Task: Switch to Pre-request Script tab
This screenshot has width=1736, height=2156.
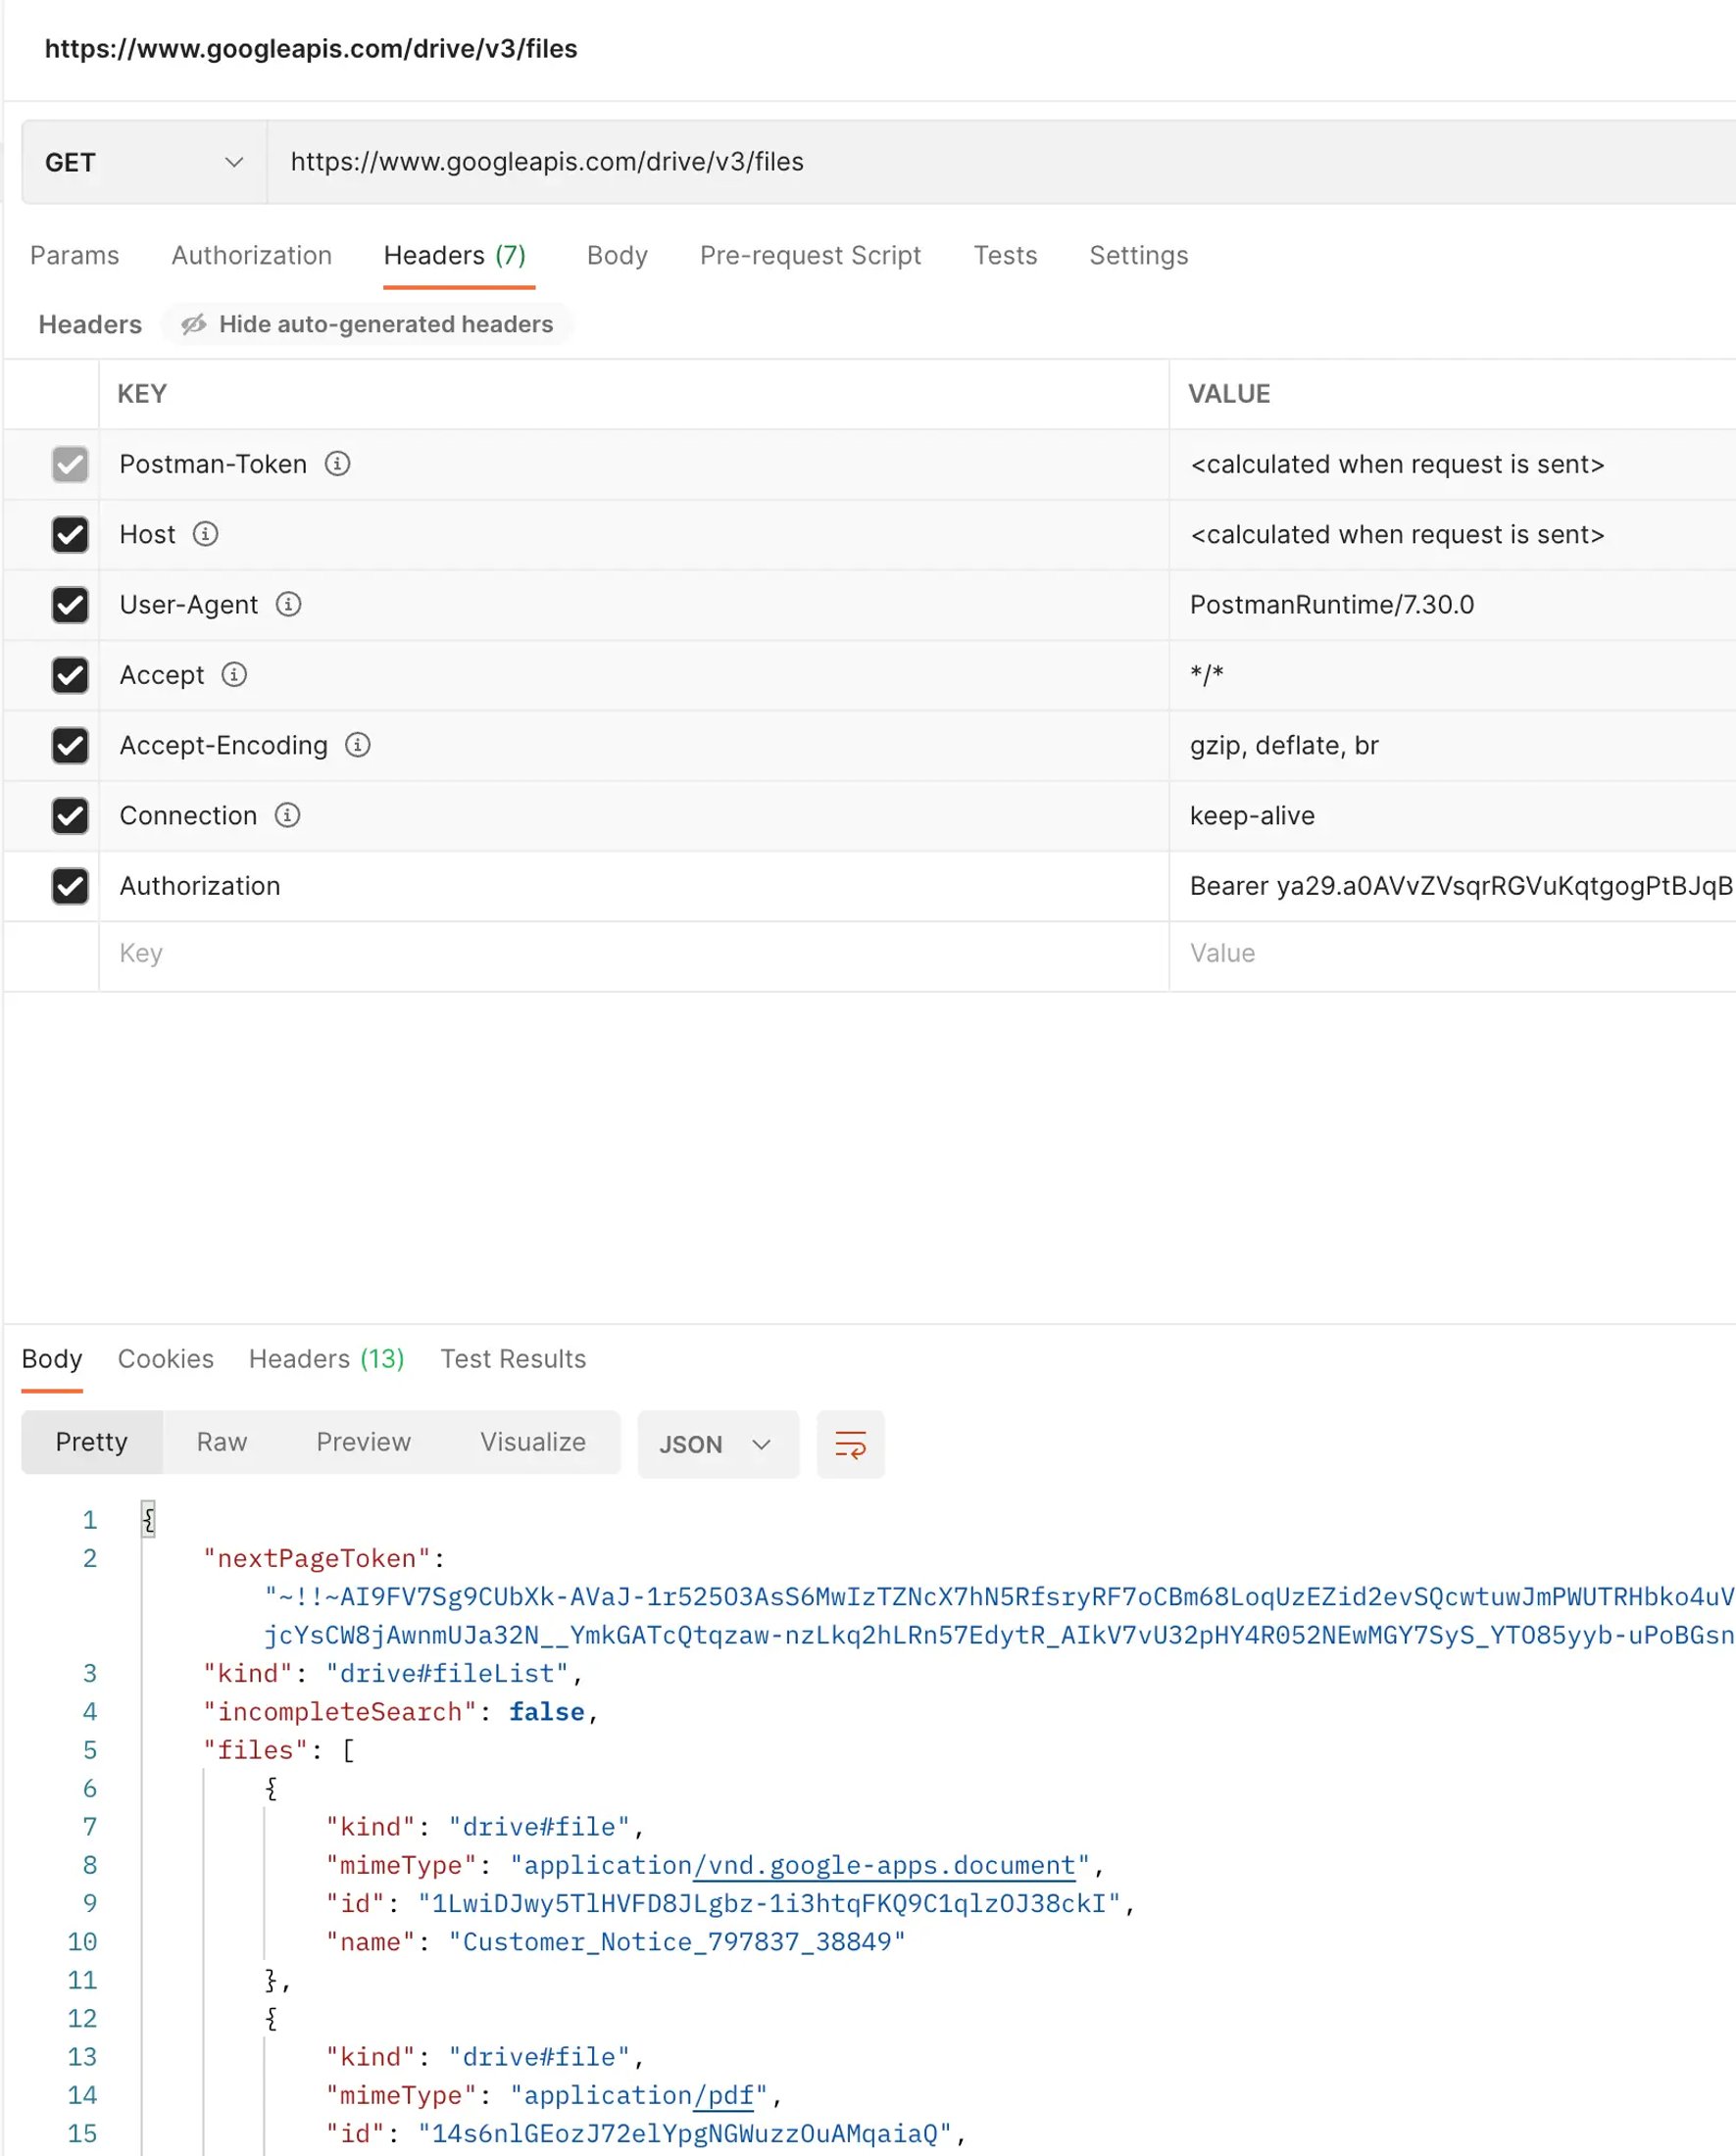Action: click(810, 255)
